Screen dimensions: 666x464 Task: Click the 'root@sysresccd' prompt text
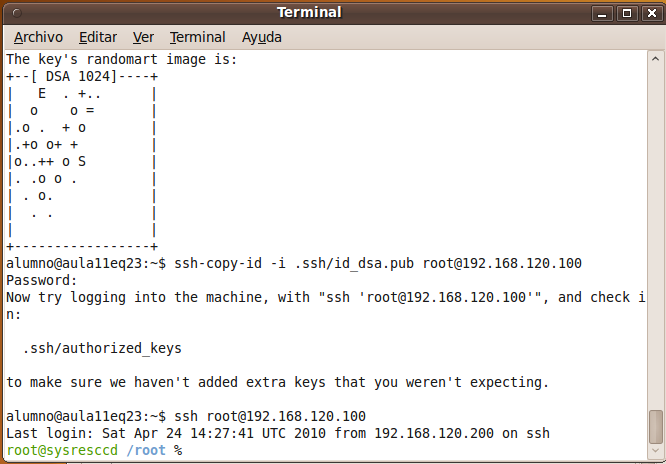point(62,450)
